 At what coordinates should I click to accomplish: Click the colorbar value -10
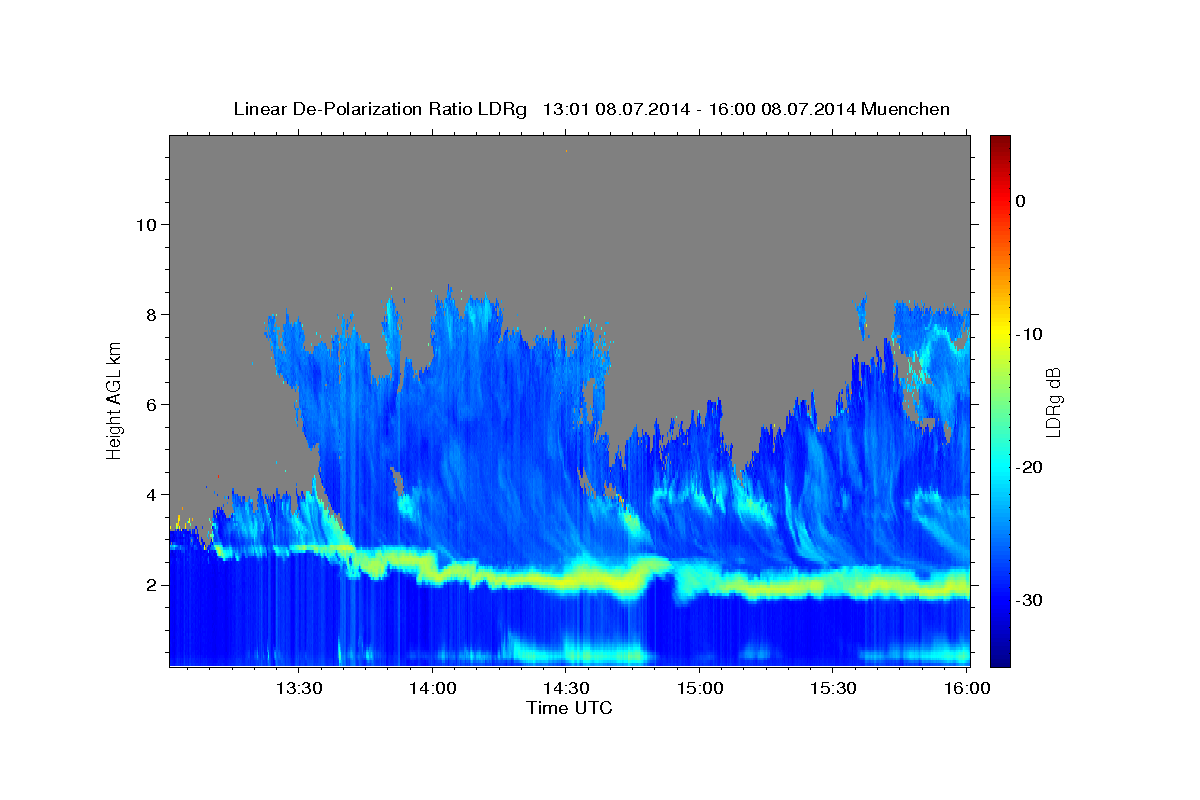[1030, 334]
